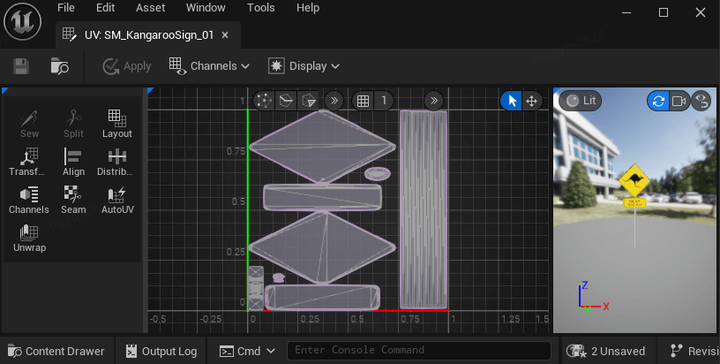720x364 pixels.
Task: Open the Channels tool in the side panel
Action: (x=29, y=200)
